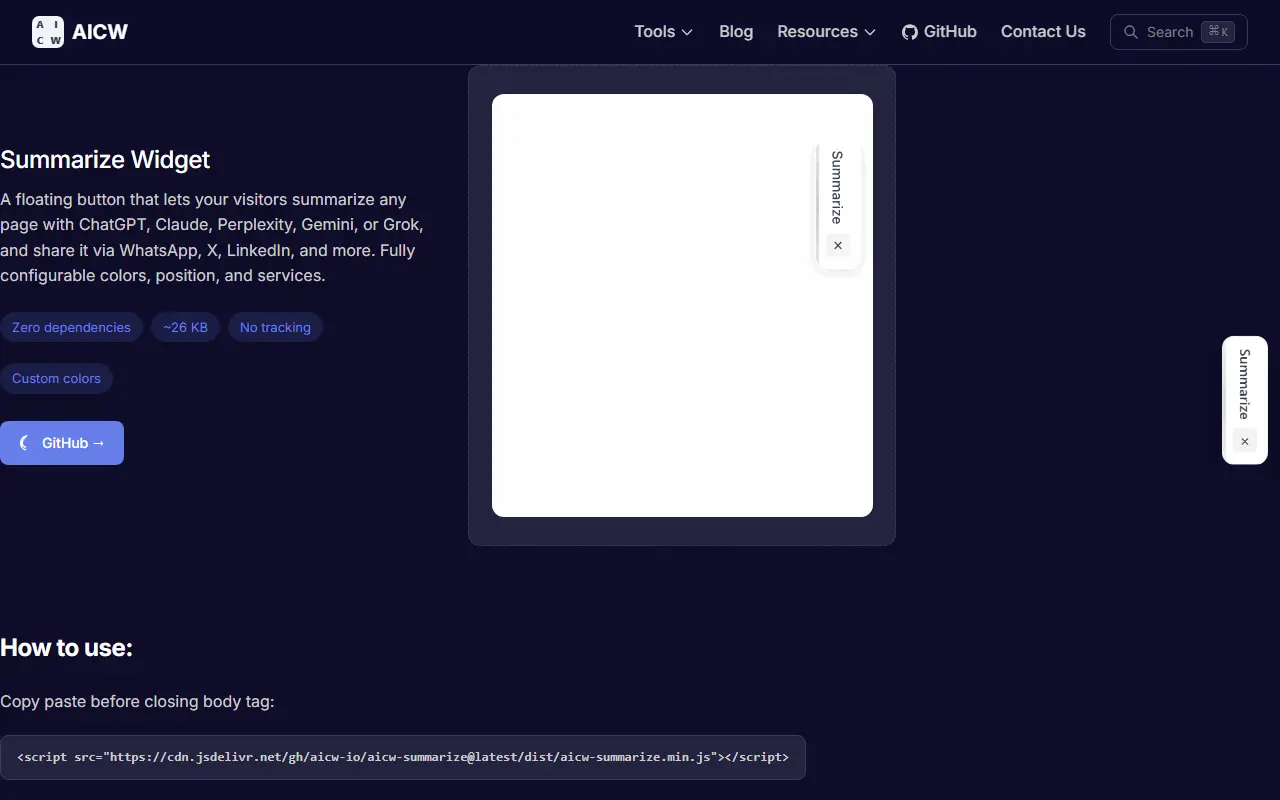1280x800 pixels.
Task: Click the ~26 KB badge
Action: (x=185, y=327)
